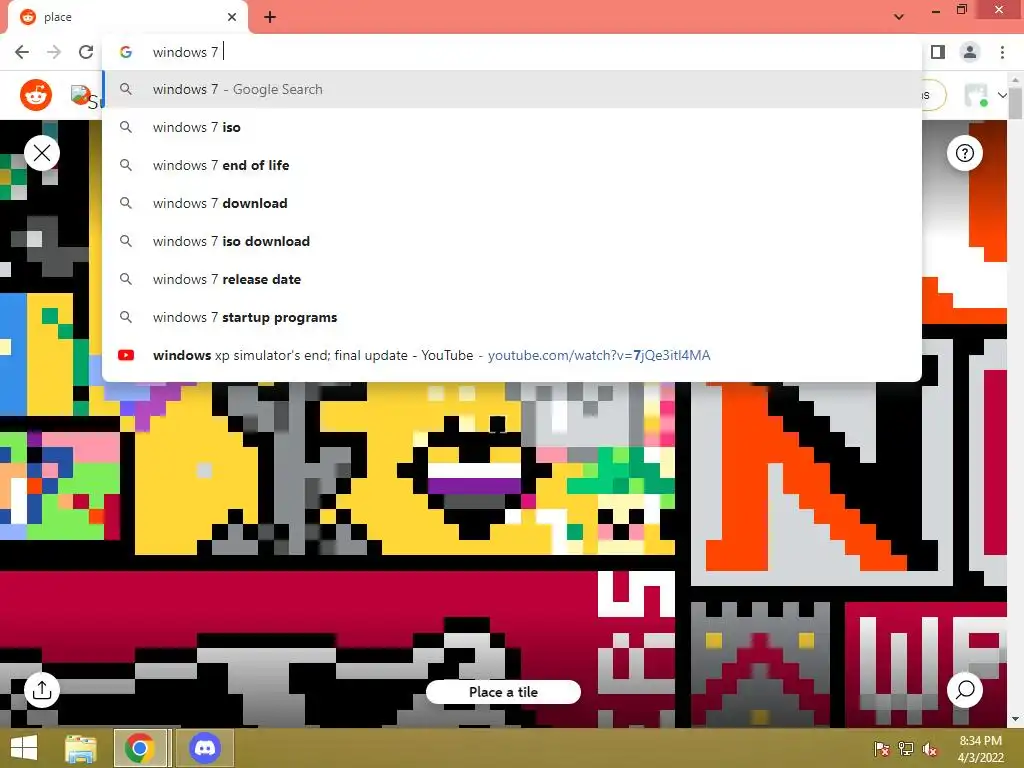
Task: Open the tab search chevron
Action: click(899, 16)
